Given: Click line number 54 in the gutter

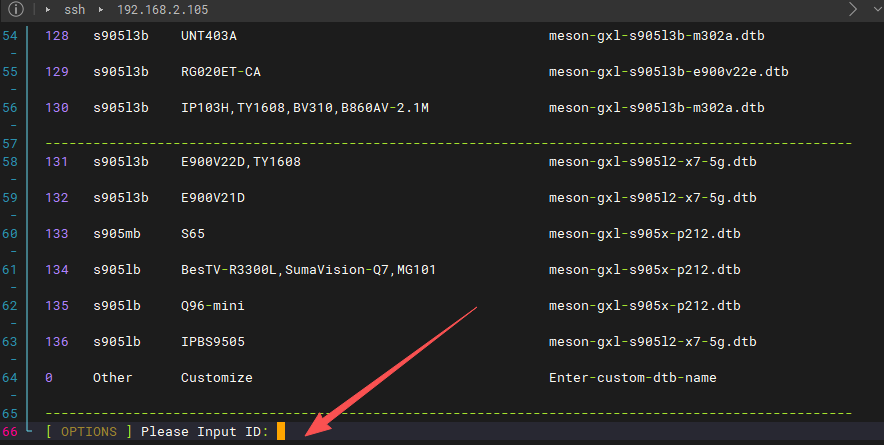Looking at the screenshot, I should (x=11, y=36).
